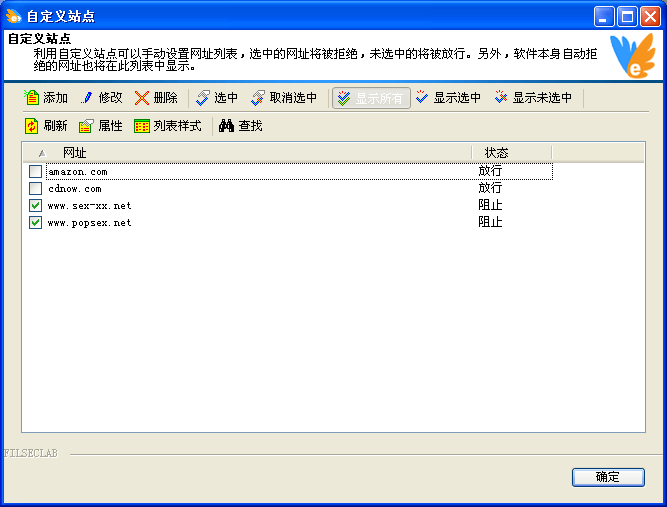Click the 删除 (Delete) red X icon
This screenshot has height=507, width=667.
(142, 98)
